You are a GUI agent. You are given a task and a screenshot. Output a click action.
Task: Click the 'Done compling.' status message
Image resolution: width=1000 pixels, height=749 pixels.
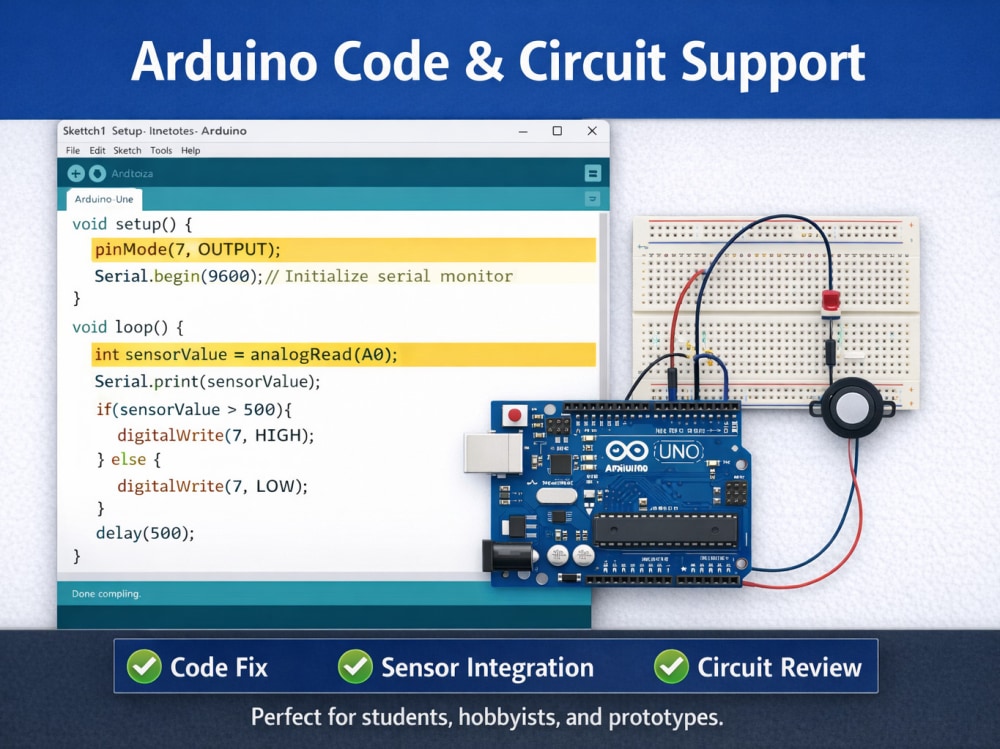tap(107, 594)
